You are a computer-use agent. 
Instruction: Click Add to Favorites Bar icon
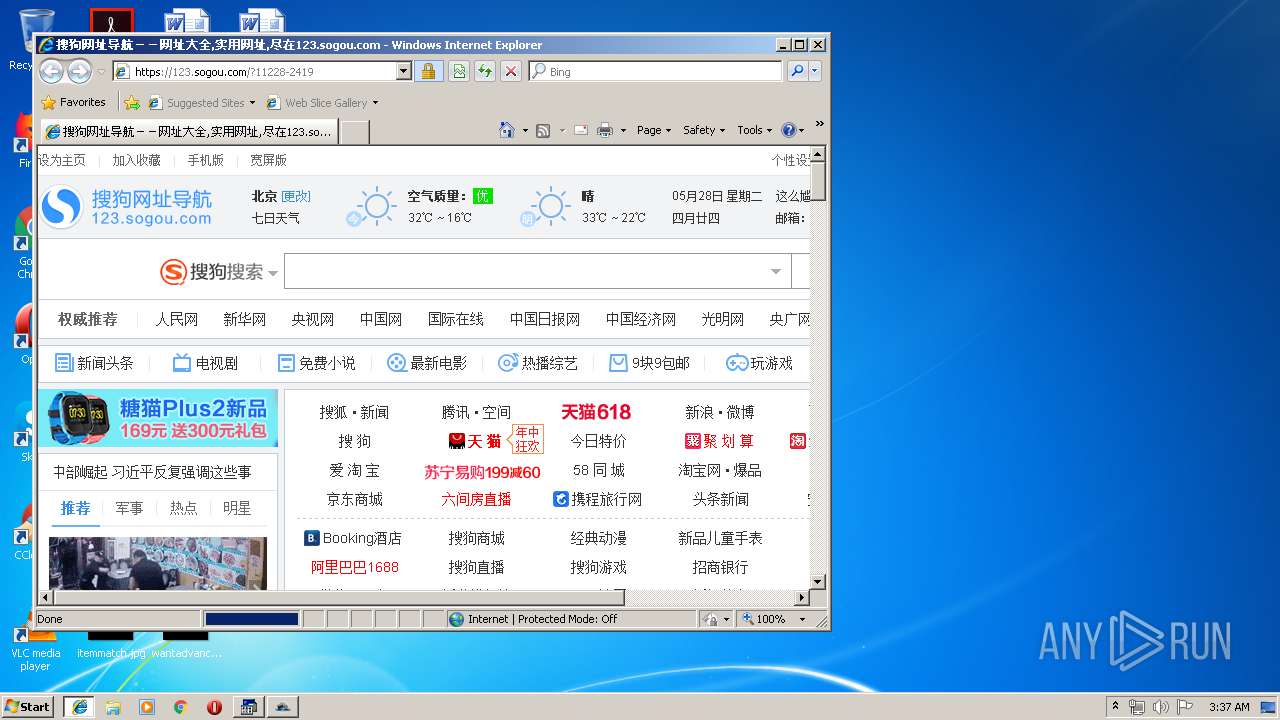[132, 102]
